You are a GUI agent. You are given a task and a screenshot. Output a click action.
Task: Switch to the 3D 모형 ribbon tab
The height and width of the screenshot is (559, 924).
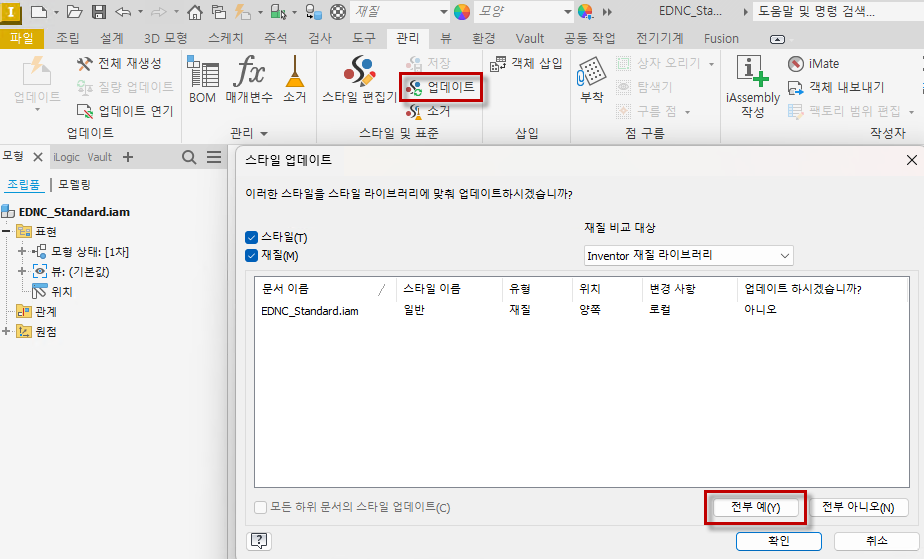(x=165, y=38)
